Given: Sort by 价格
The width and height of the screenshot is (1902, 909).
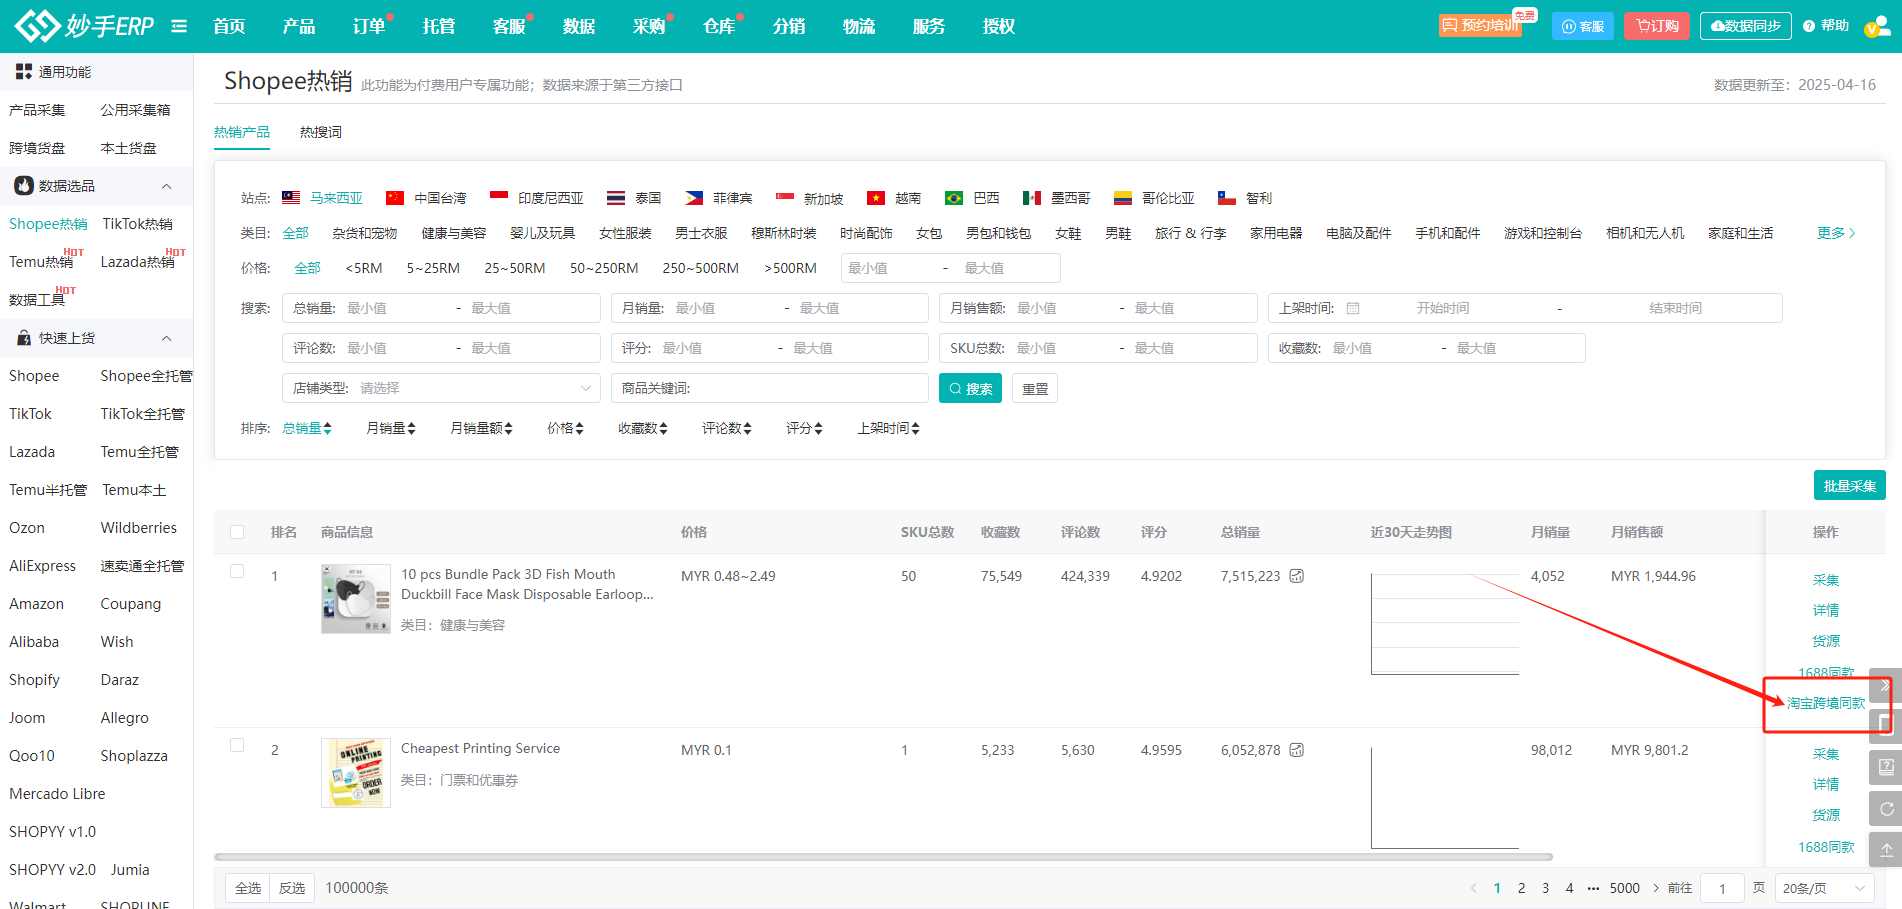Looking at the screenshot, I should (566, 428).
